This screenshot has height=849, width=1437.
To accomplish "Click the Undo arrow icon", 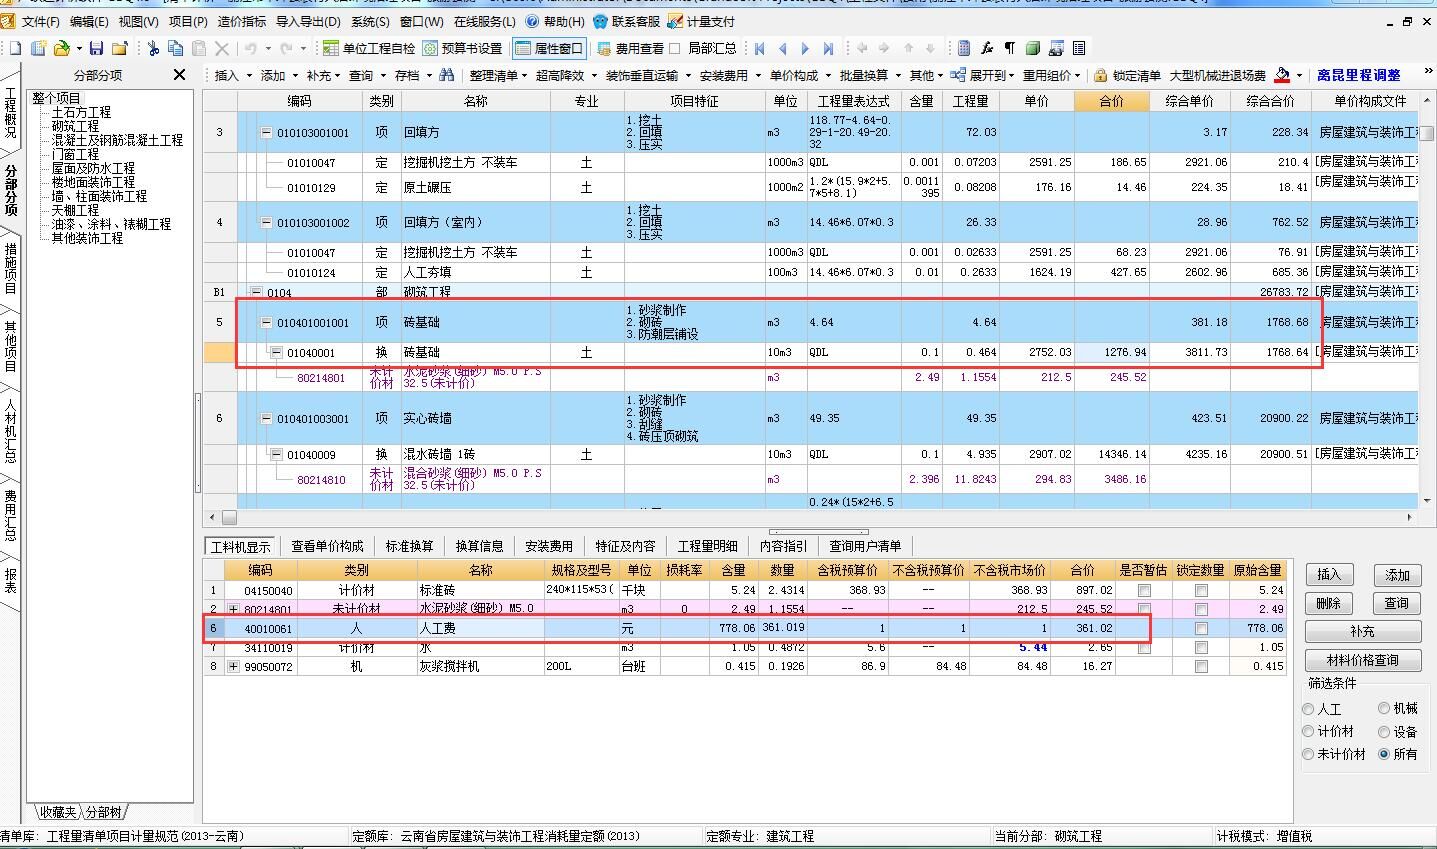I will click(x=251, y=48).
